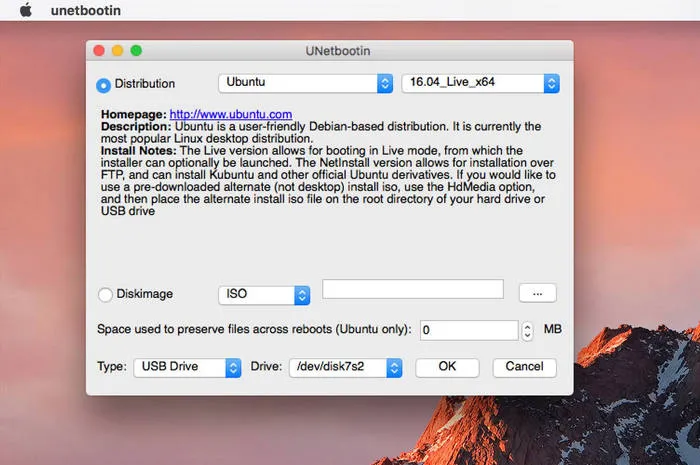
Task: Expand the USB Drive type dropdown
Action: 187,367
